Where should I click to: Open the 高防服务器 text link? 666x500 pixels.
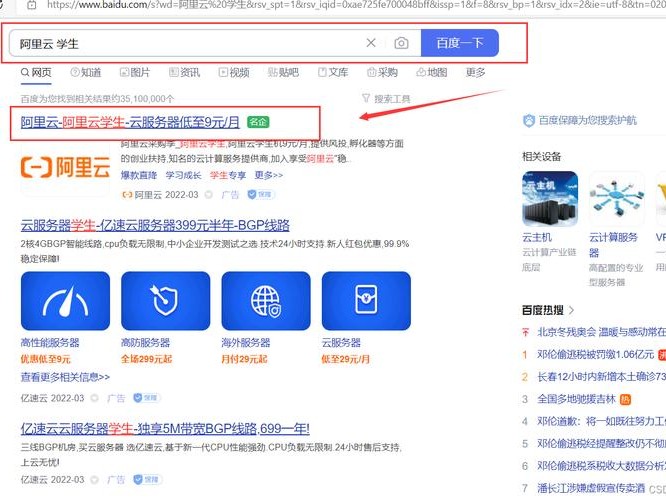coord(146,343)
